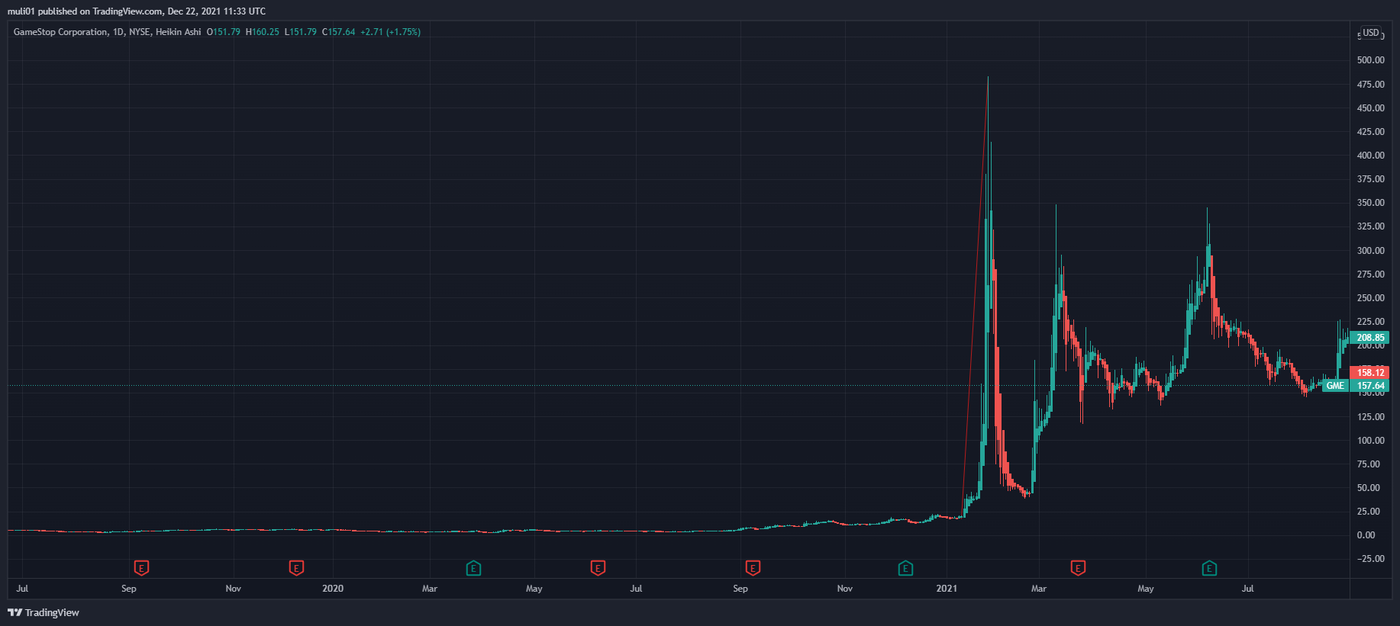This screenshot has width=1400, height=626.
Task: Click the muli01 published attribution text
Action: click(x=139, y=10)
